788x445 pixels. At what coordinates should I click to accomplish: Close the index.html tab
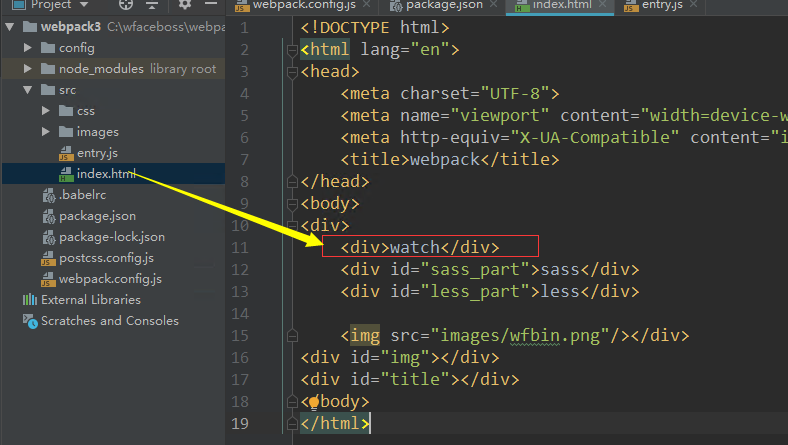[x=602, y=5]
